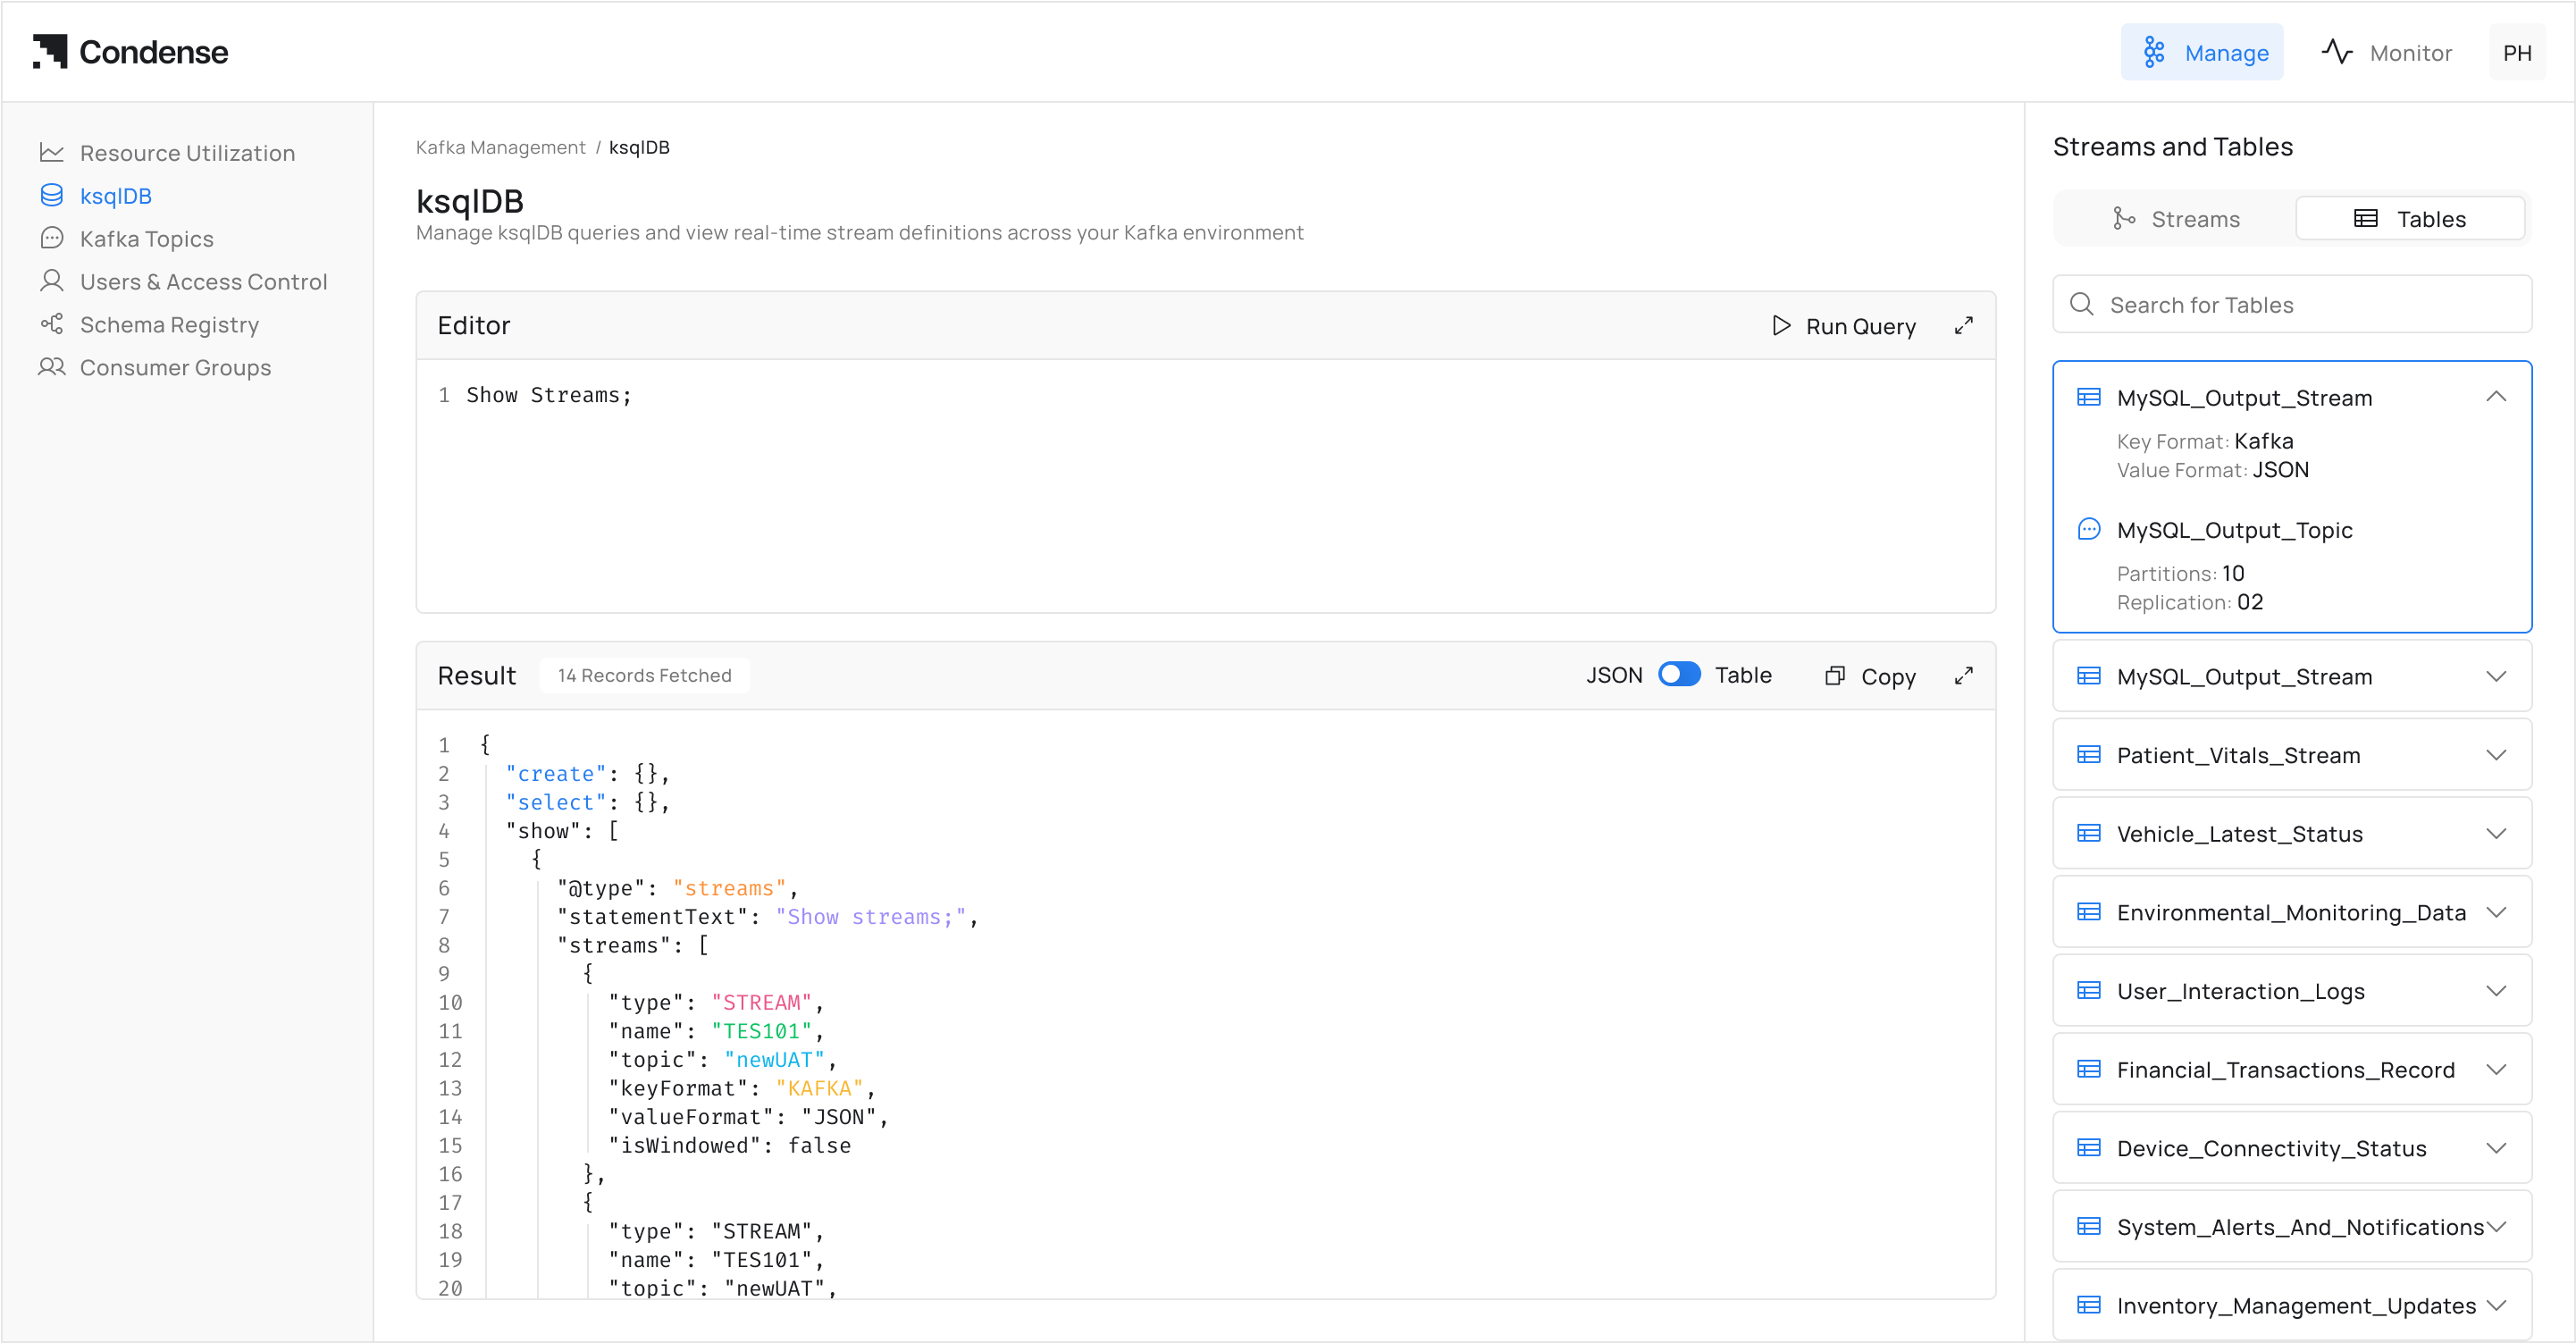Open Resource Utilization chart icon
The image size is (2576, 1343).
click(x=52, y=153)
